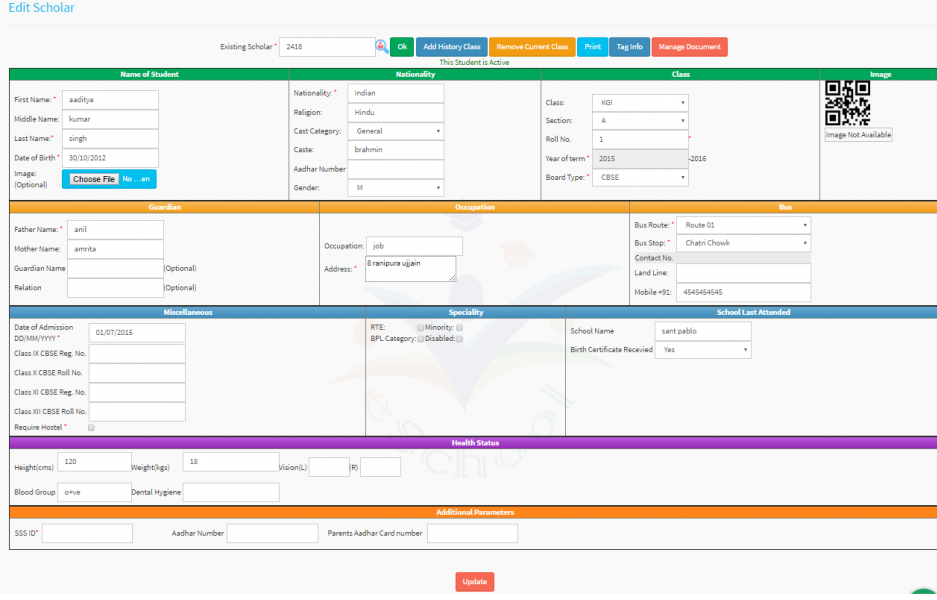Click the Add History Class button
The image size is (937, 600).
click(x=453, y=46)
